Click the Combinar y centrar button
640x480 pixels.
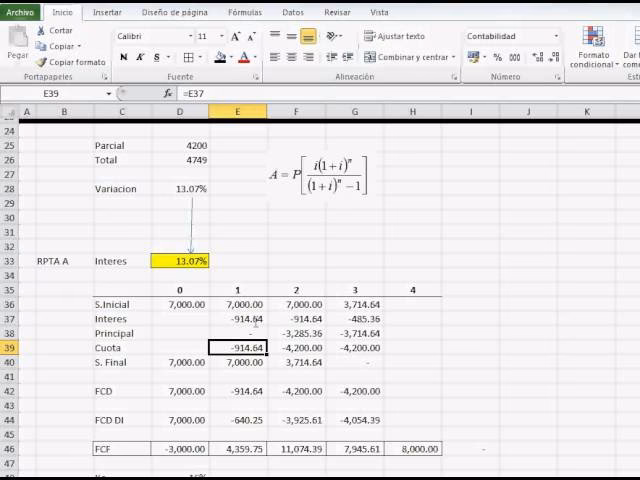(410, 57)
